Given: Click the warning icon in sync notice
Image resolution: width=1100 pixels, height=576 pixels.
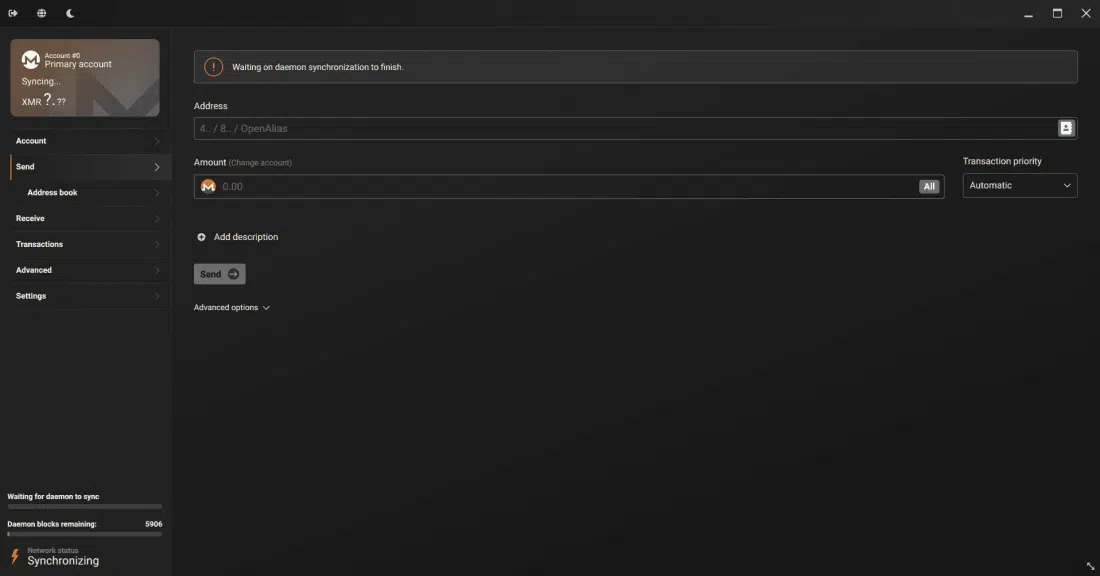Looking at the screenshot, I should (213, 67).
